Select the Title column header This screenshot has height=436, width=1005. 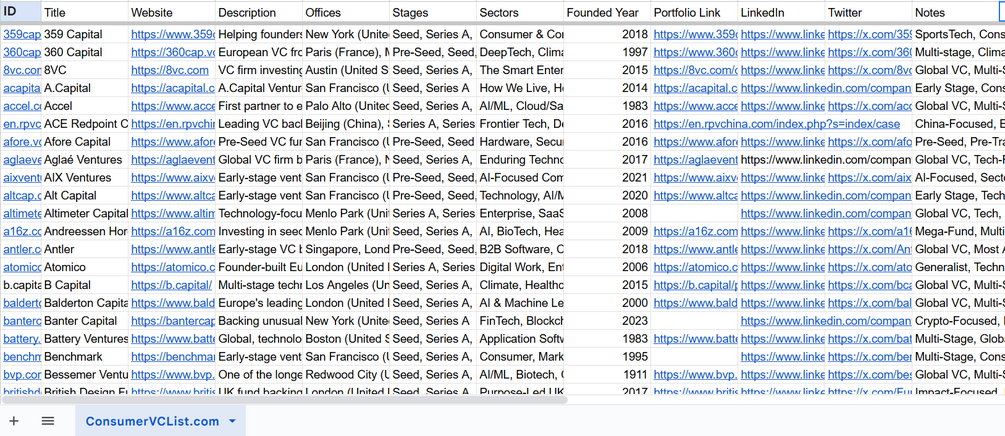point(85,12)
